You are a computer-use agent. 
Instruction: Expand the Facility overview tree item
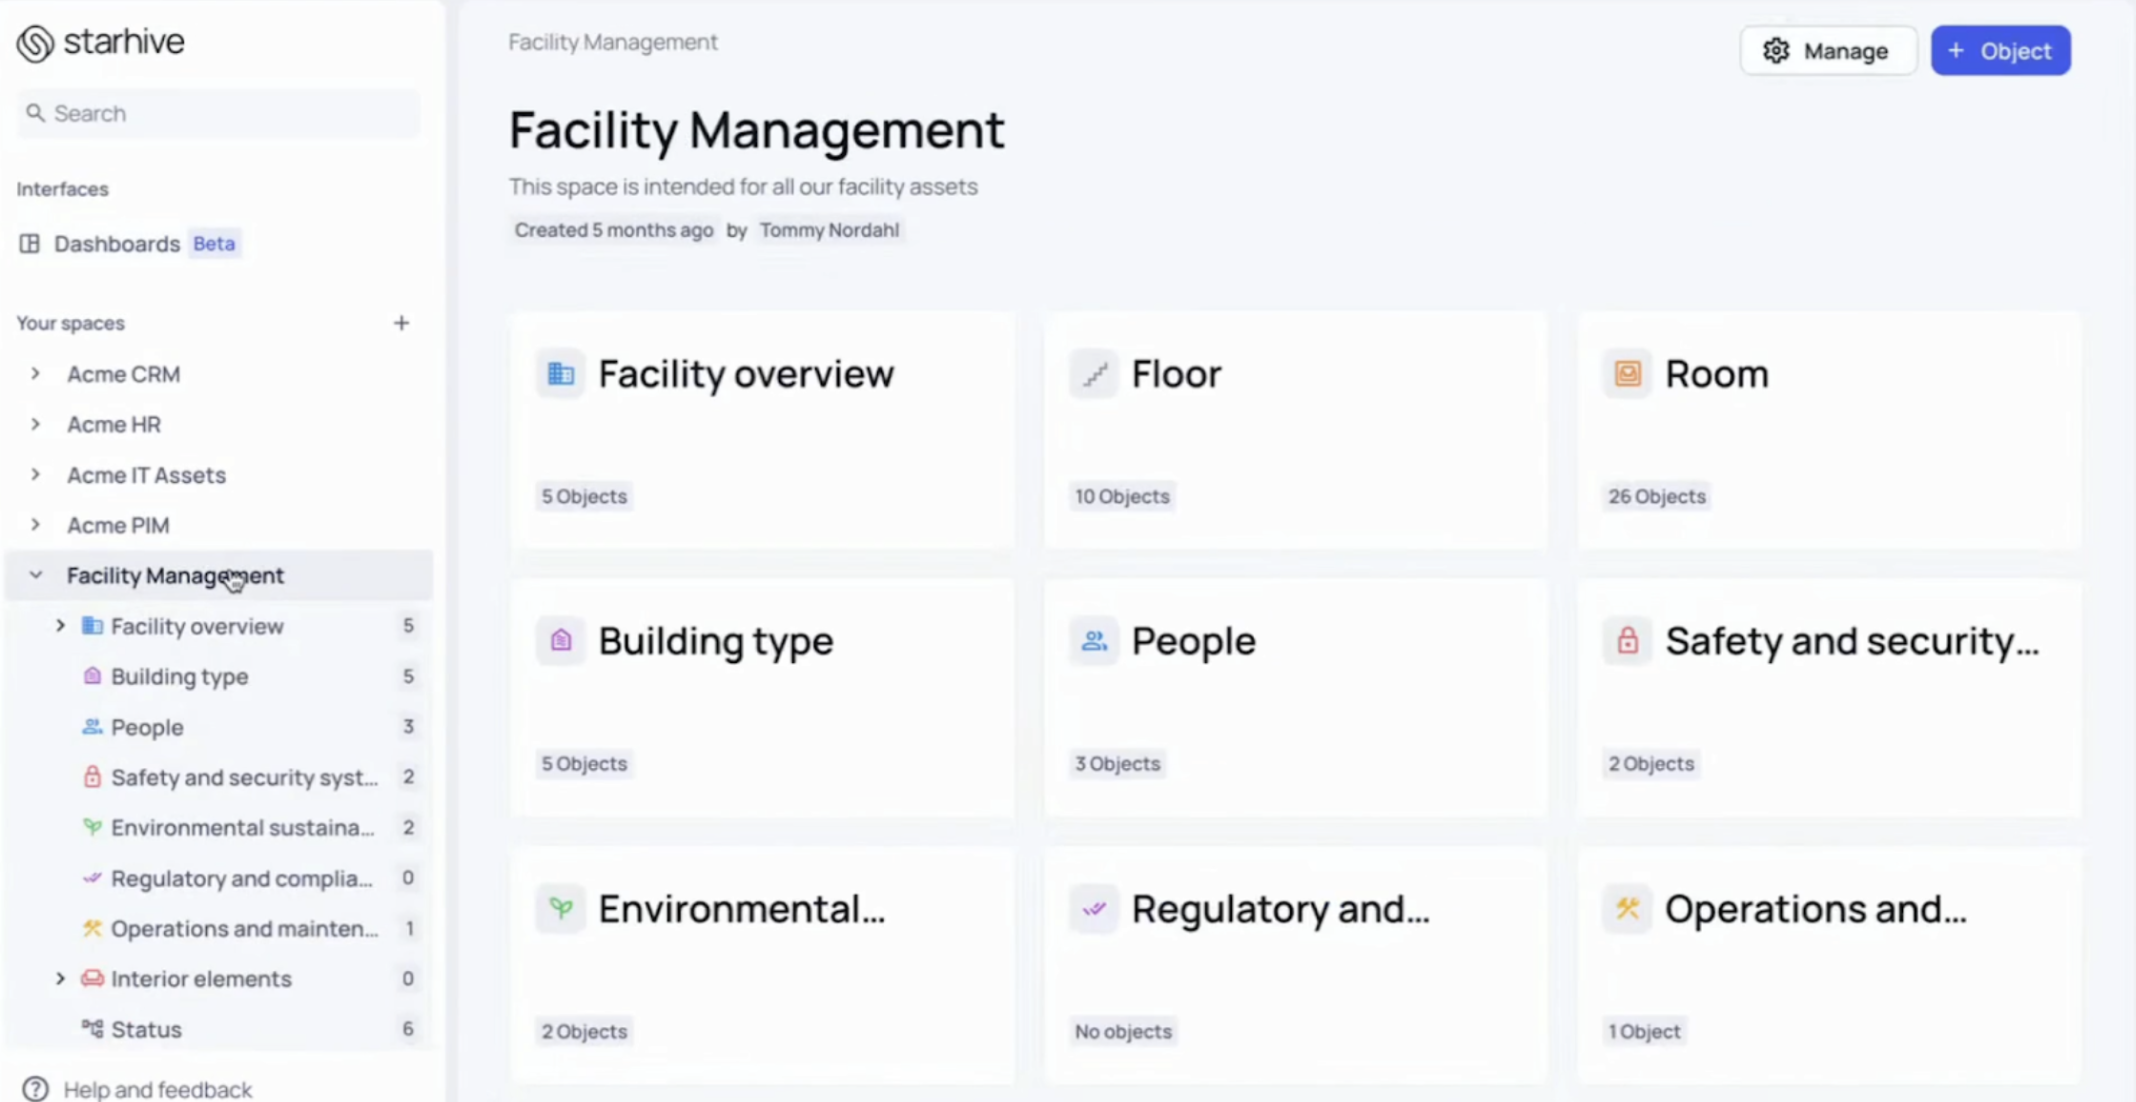(x=60, y=625)
